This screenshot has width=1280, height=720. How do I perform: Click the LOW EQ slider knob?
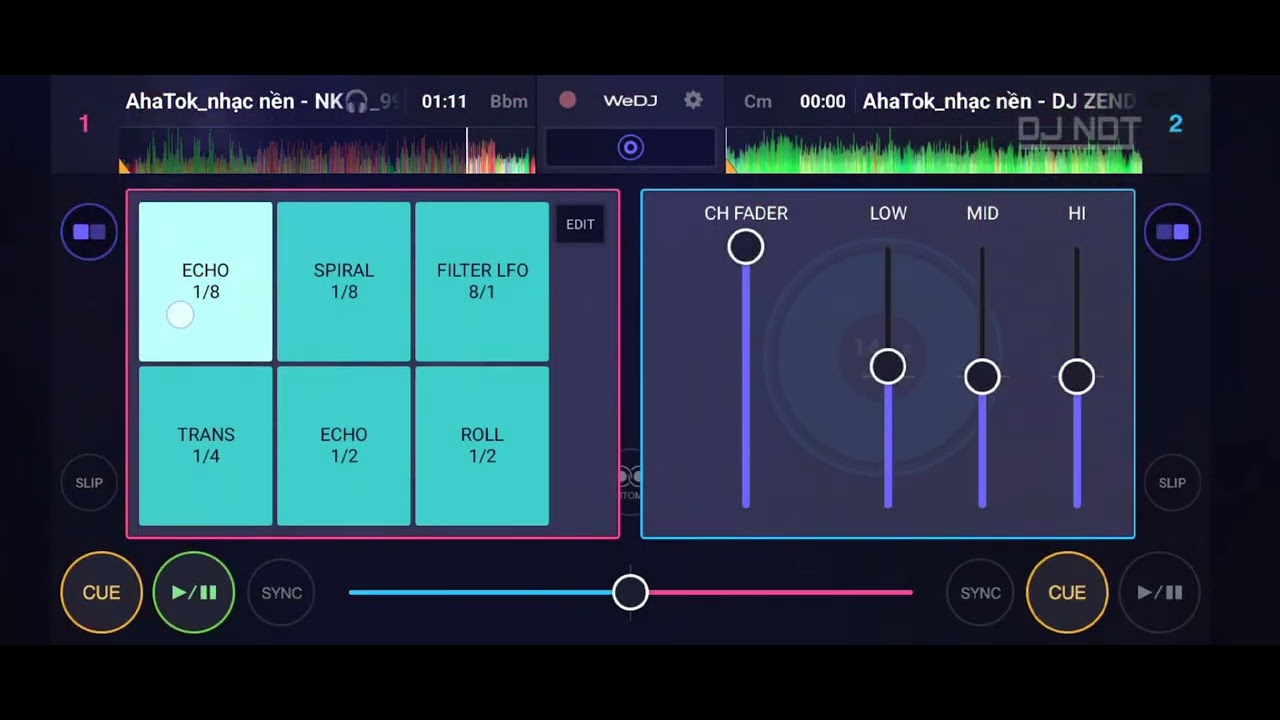click(888, 367)
